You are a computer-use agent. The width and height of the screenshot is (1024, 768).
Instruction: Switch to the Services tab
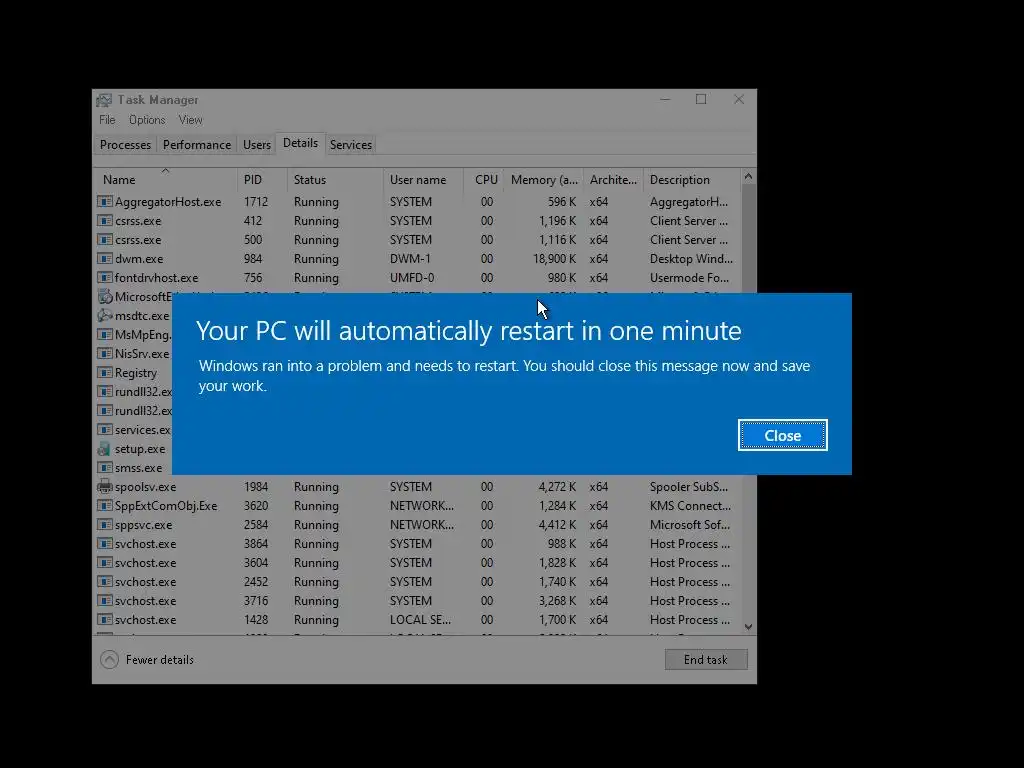(x=351, y=145)
